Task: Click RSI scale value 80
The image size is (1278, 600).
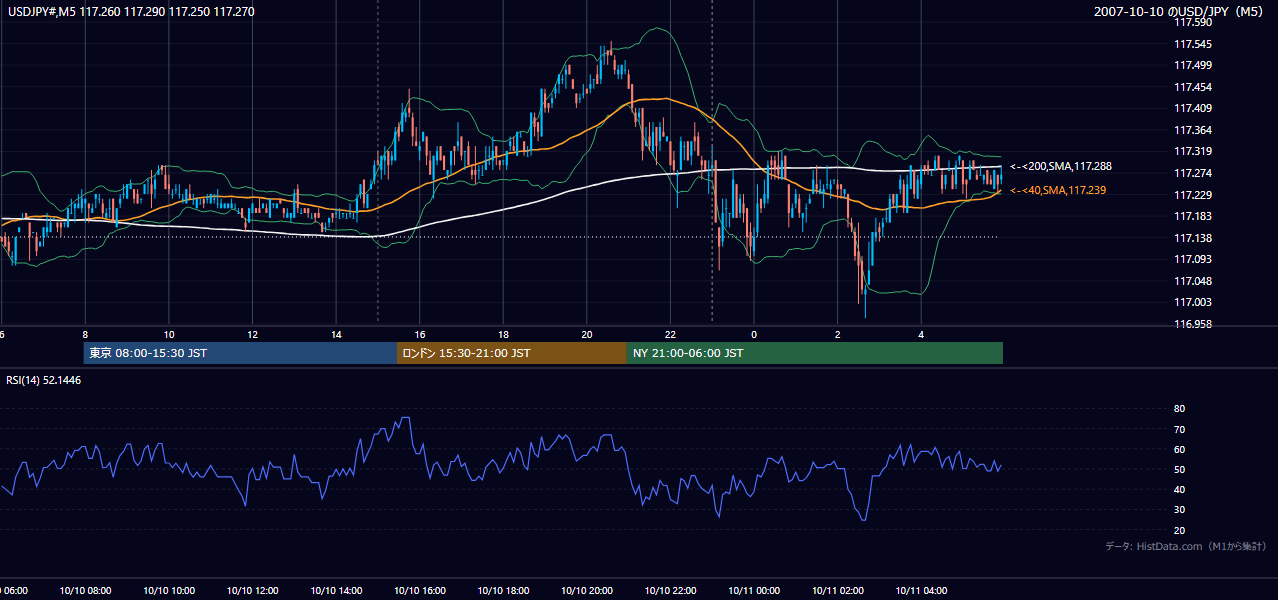Action: coord(1180,409)
